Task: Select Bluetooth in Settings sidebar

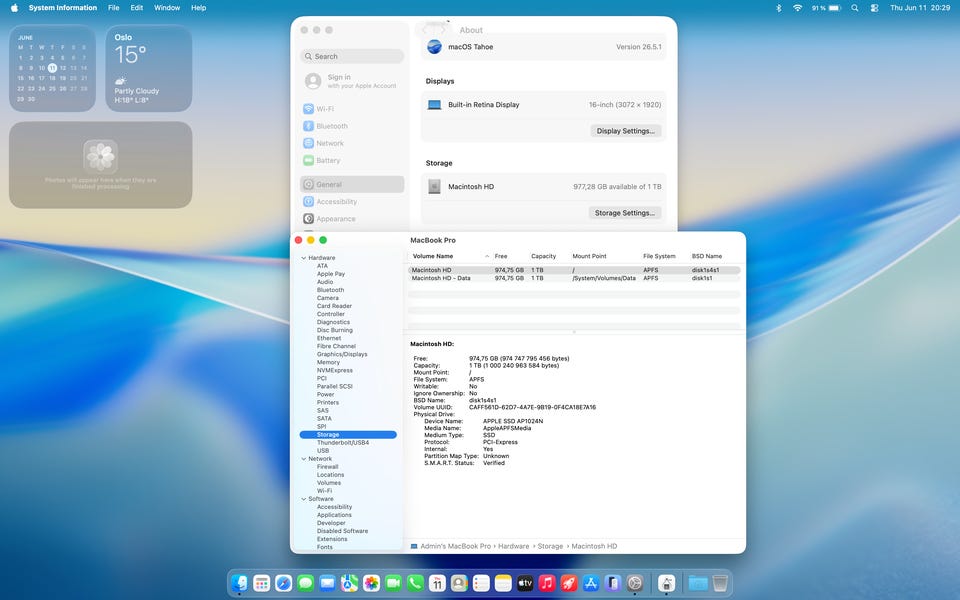Action: [x=352, y=126]
